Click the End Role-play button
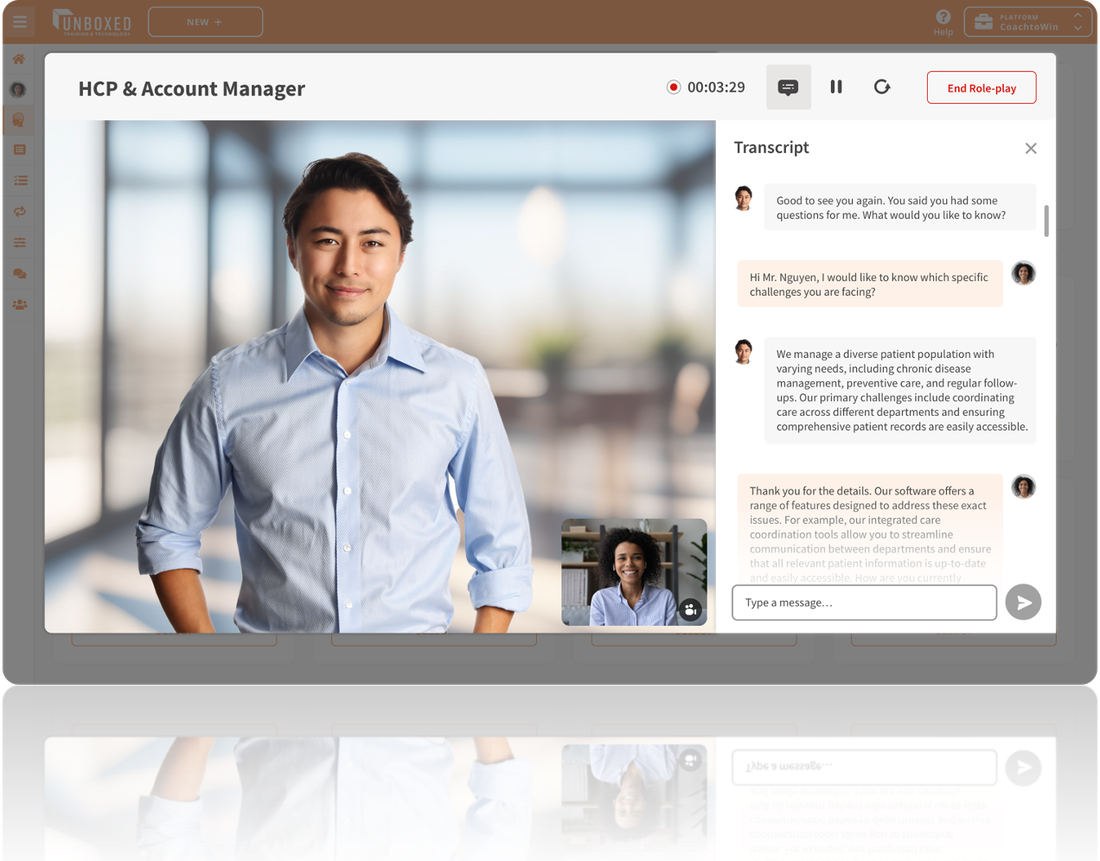1100x861 pixels. coord(981,88)
